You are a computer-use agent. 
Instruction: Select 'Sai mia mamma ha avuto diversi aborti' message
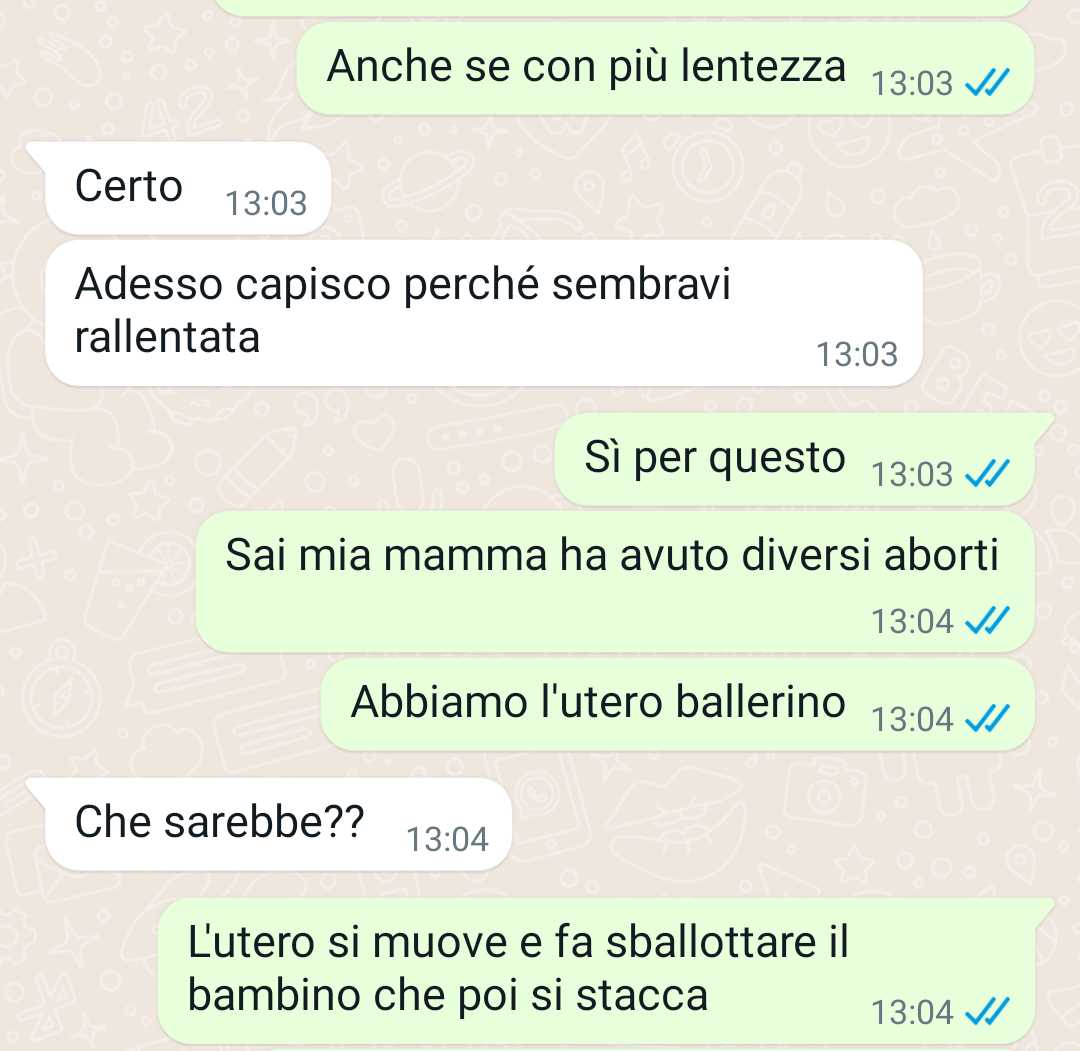tap(615, 582)
